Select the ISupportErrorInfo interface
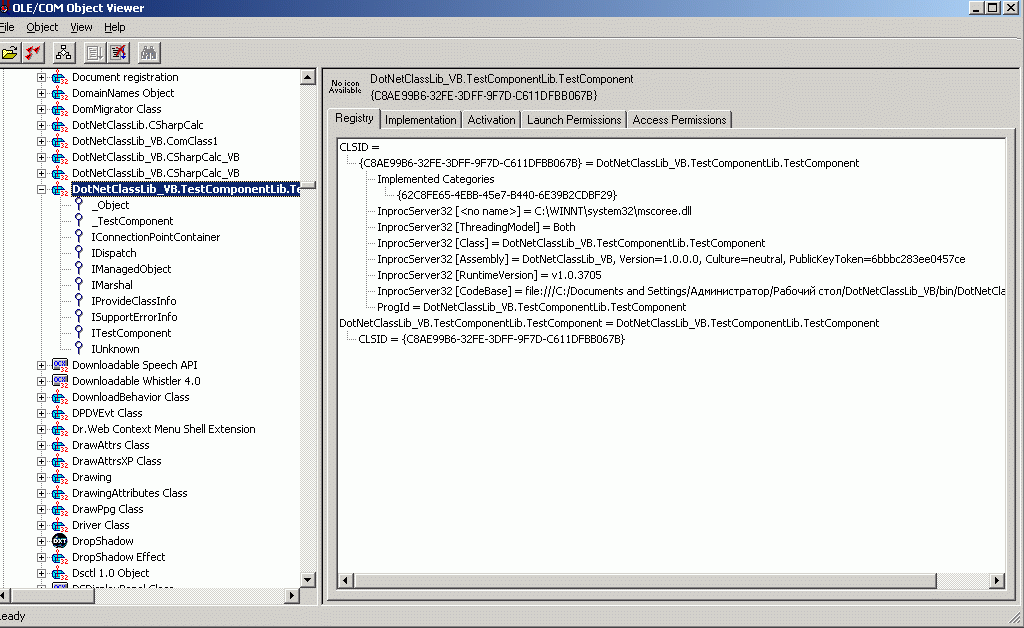The image size is (1024, 628). coord(135,317)
